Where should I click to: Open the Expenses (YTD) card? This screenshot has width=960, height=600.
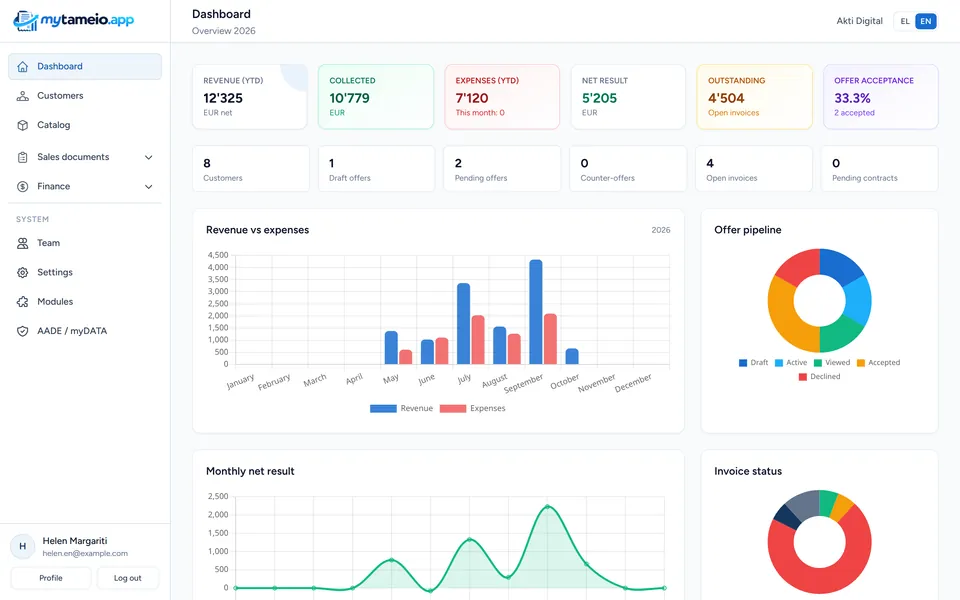pyautogui.click(x=502, y=97)
